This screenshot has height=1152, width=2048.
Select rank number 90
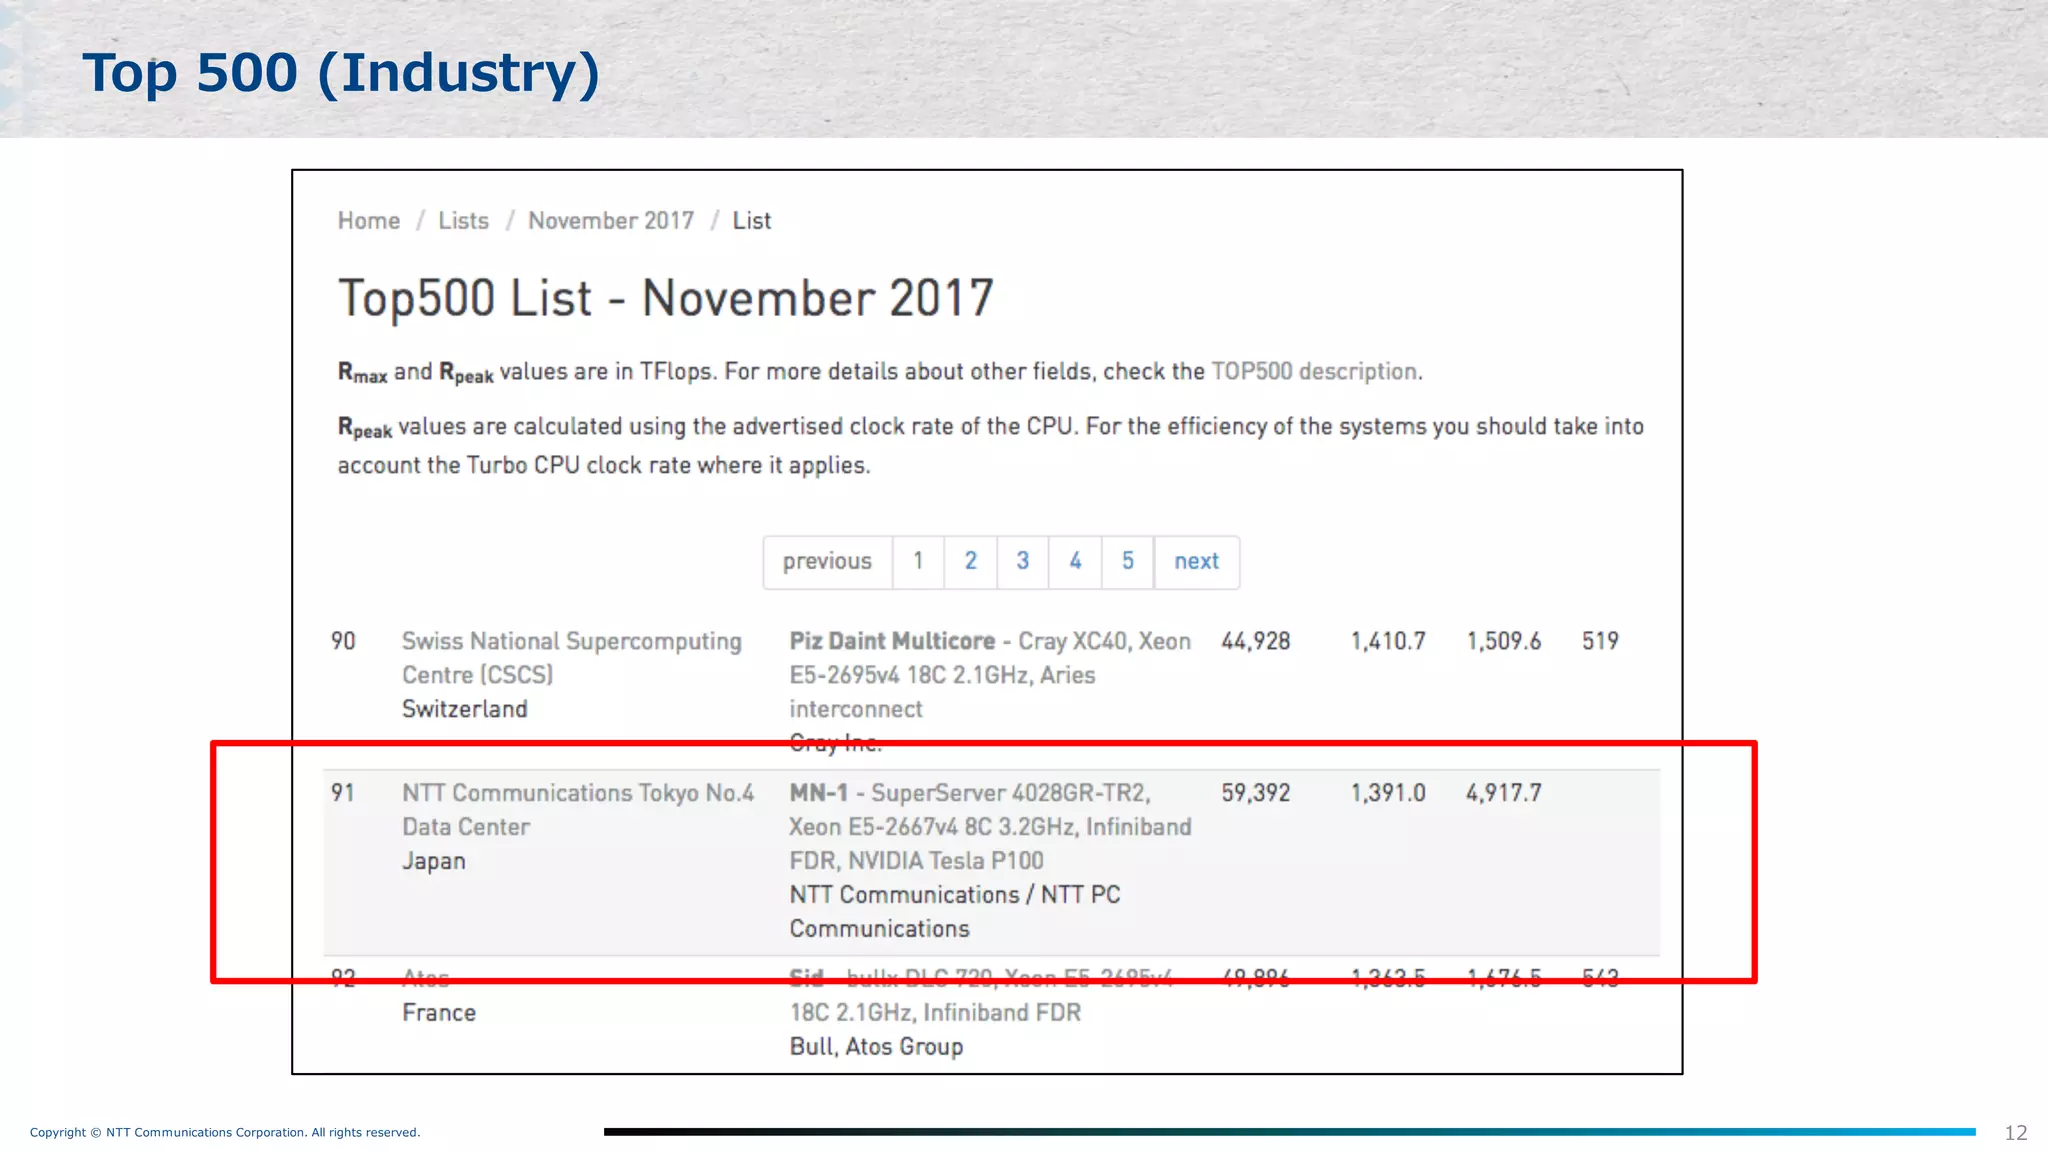click(343, 641)
